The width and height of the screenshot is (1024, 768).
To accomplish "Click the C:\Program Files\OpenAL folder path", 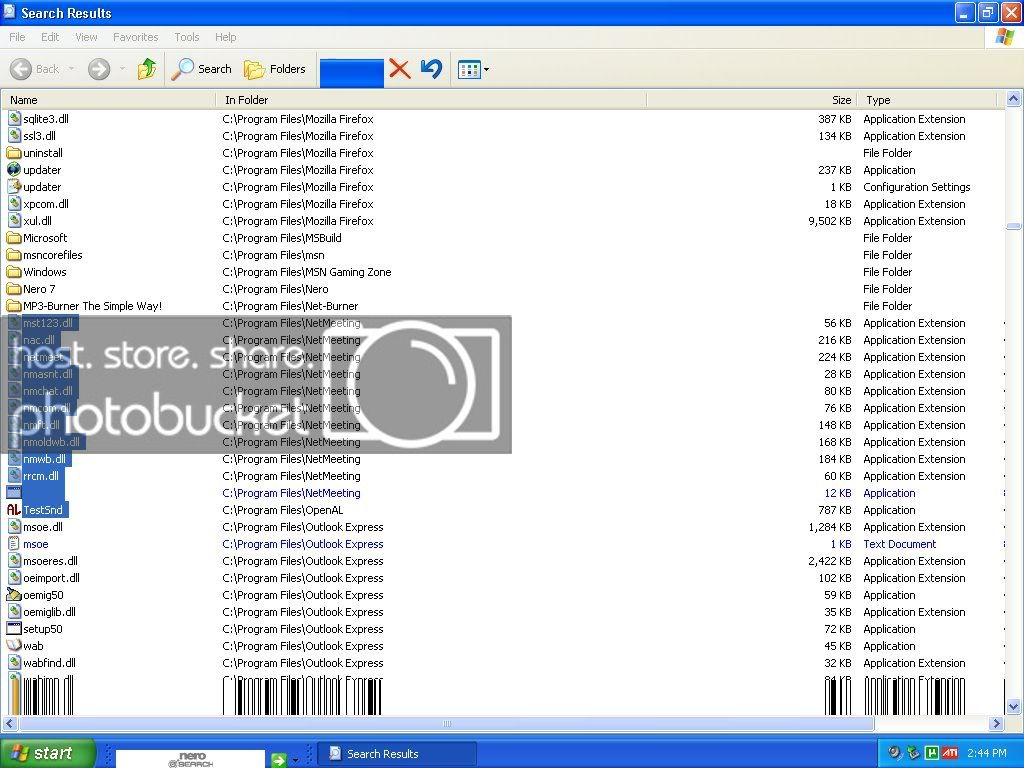I will 283,510.
